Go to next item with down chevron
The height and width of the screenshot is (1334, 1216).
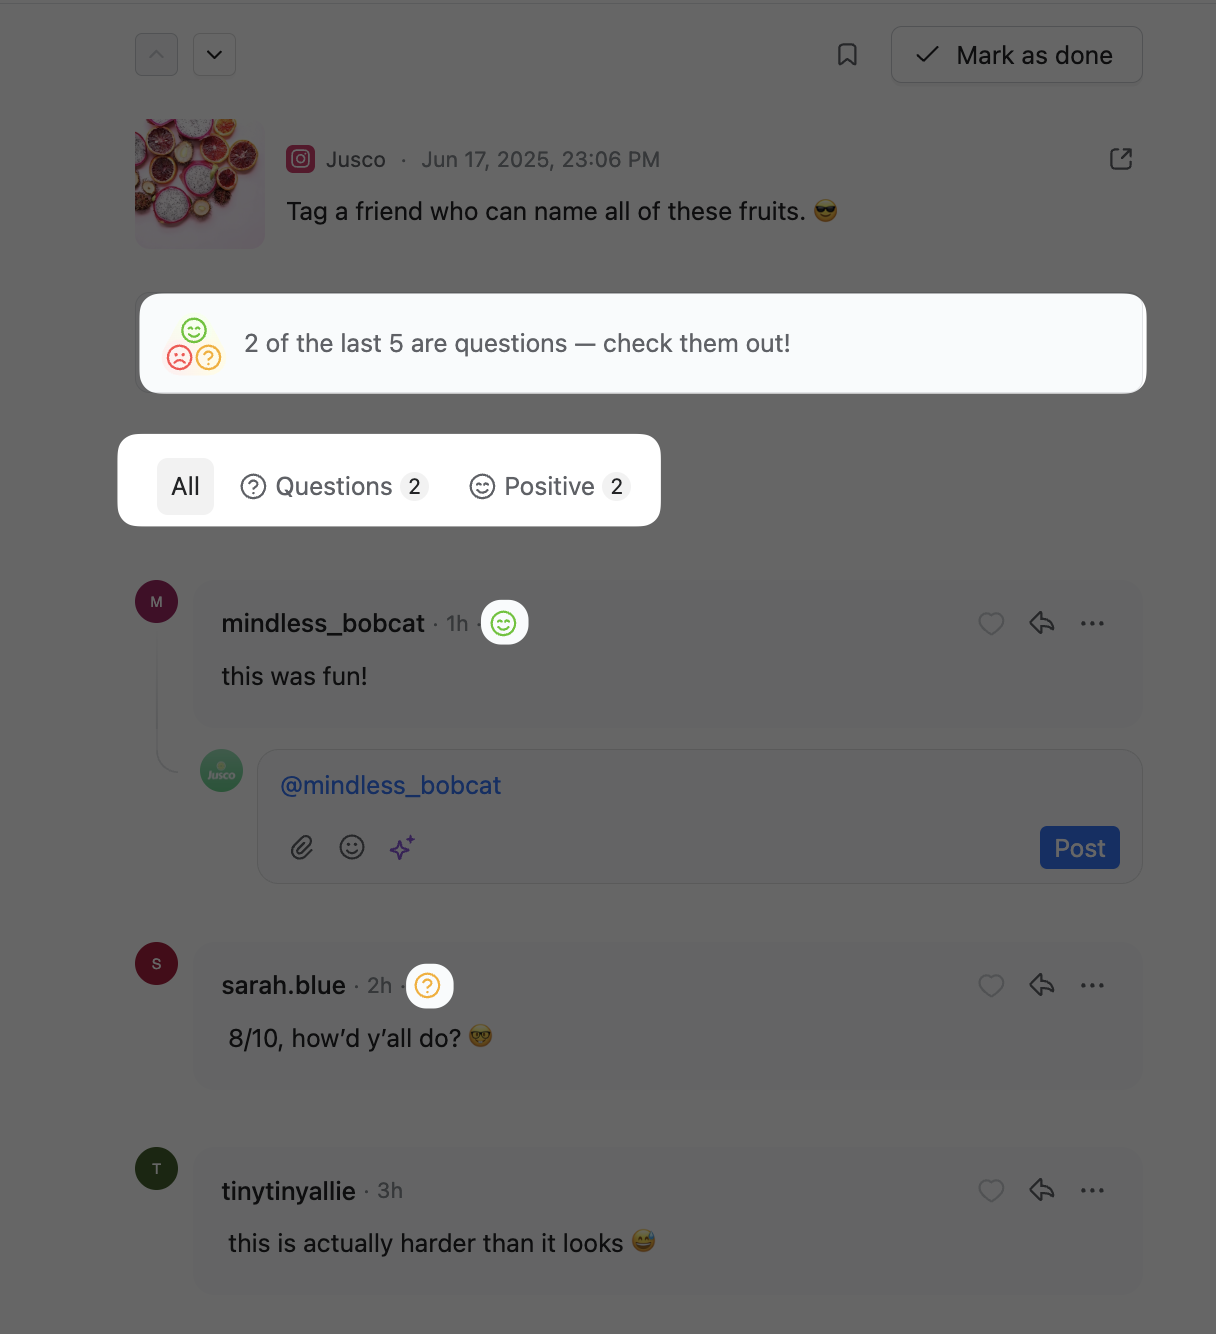point(214,55)
